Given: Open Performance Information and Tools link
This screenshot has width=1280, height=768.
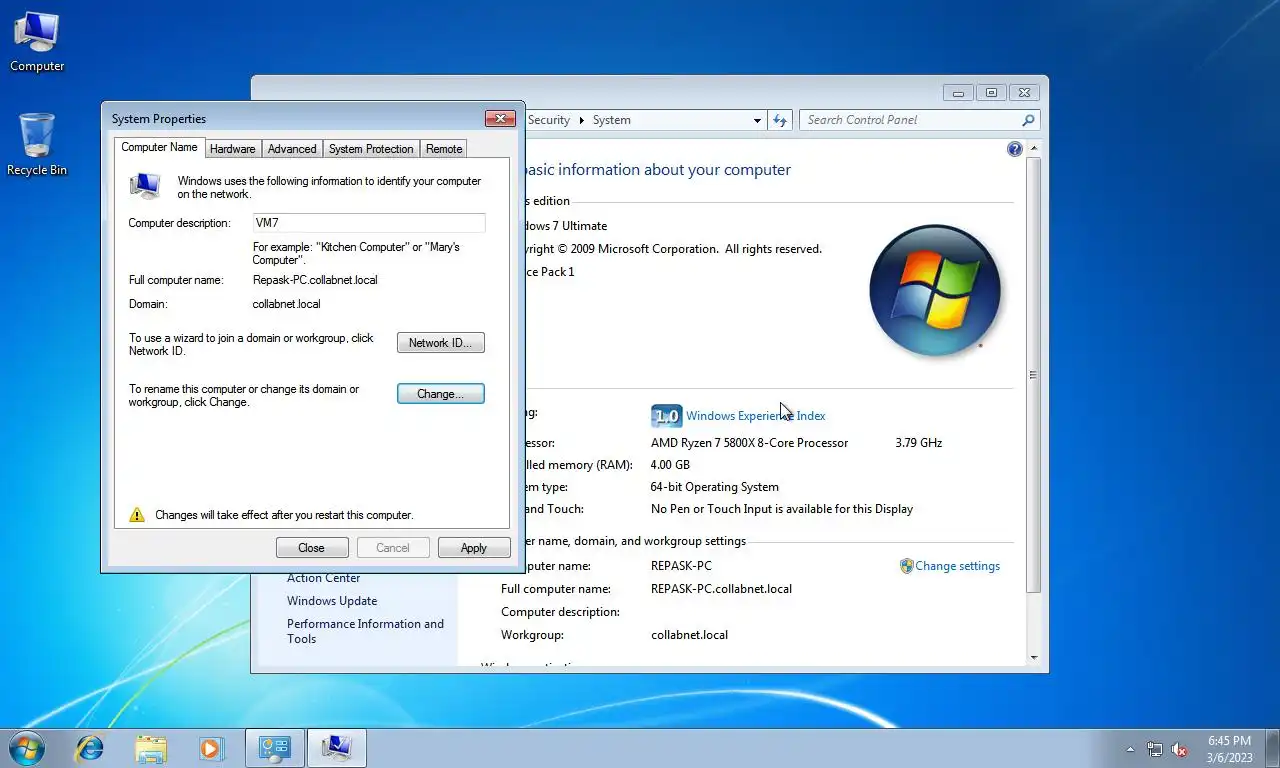Looking at the screenshot, I should [365, 631].
